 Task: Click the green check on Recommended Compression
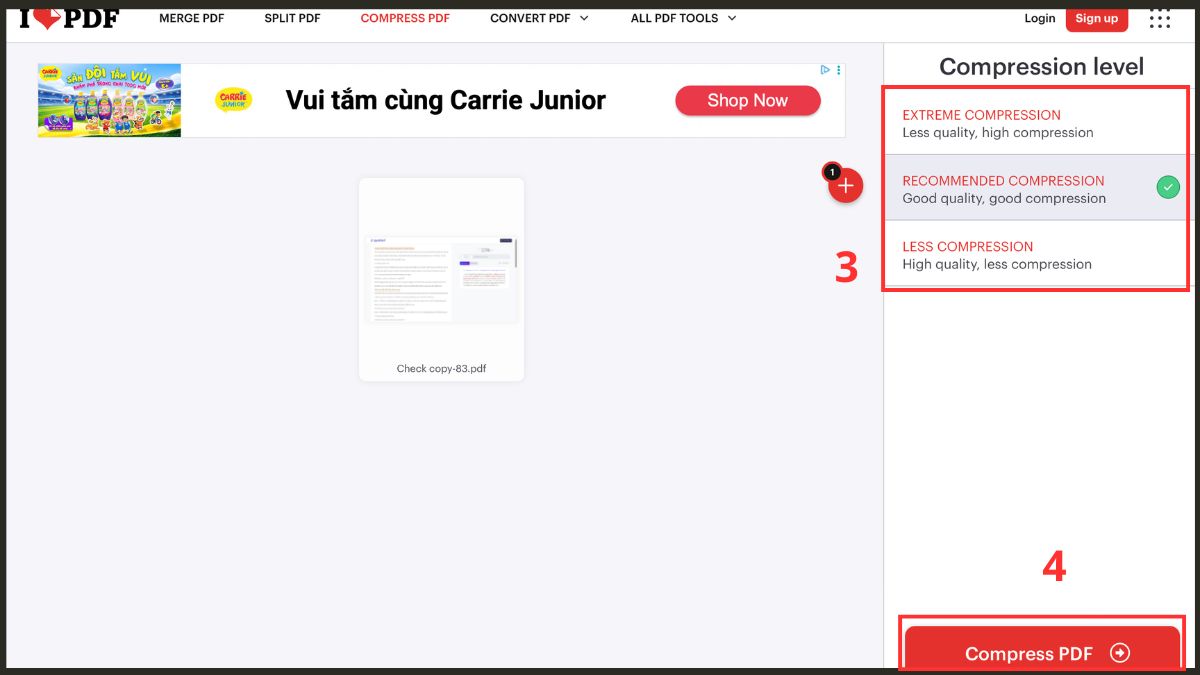tap(1168, 187)
